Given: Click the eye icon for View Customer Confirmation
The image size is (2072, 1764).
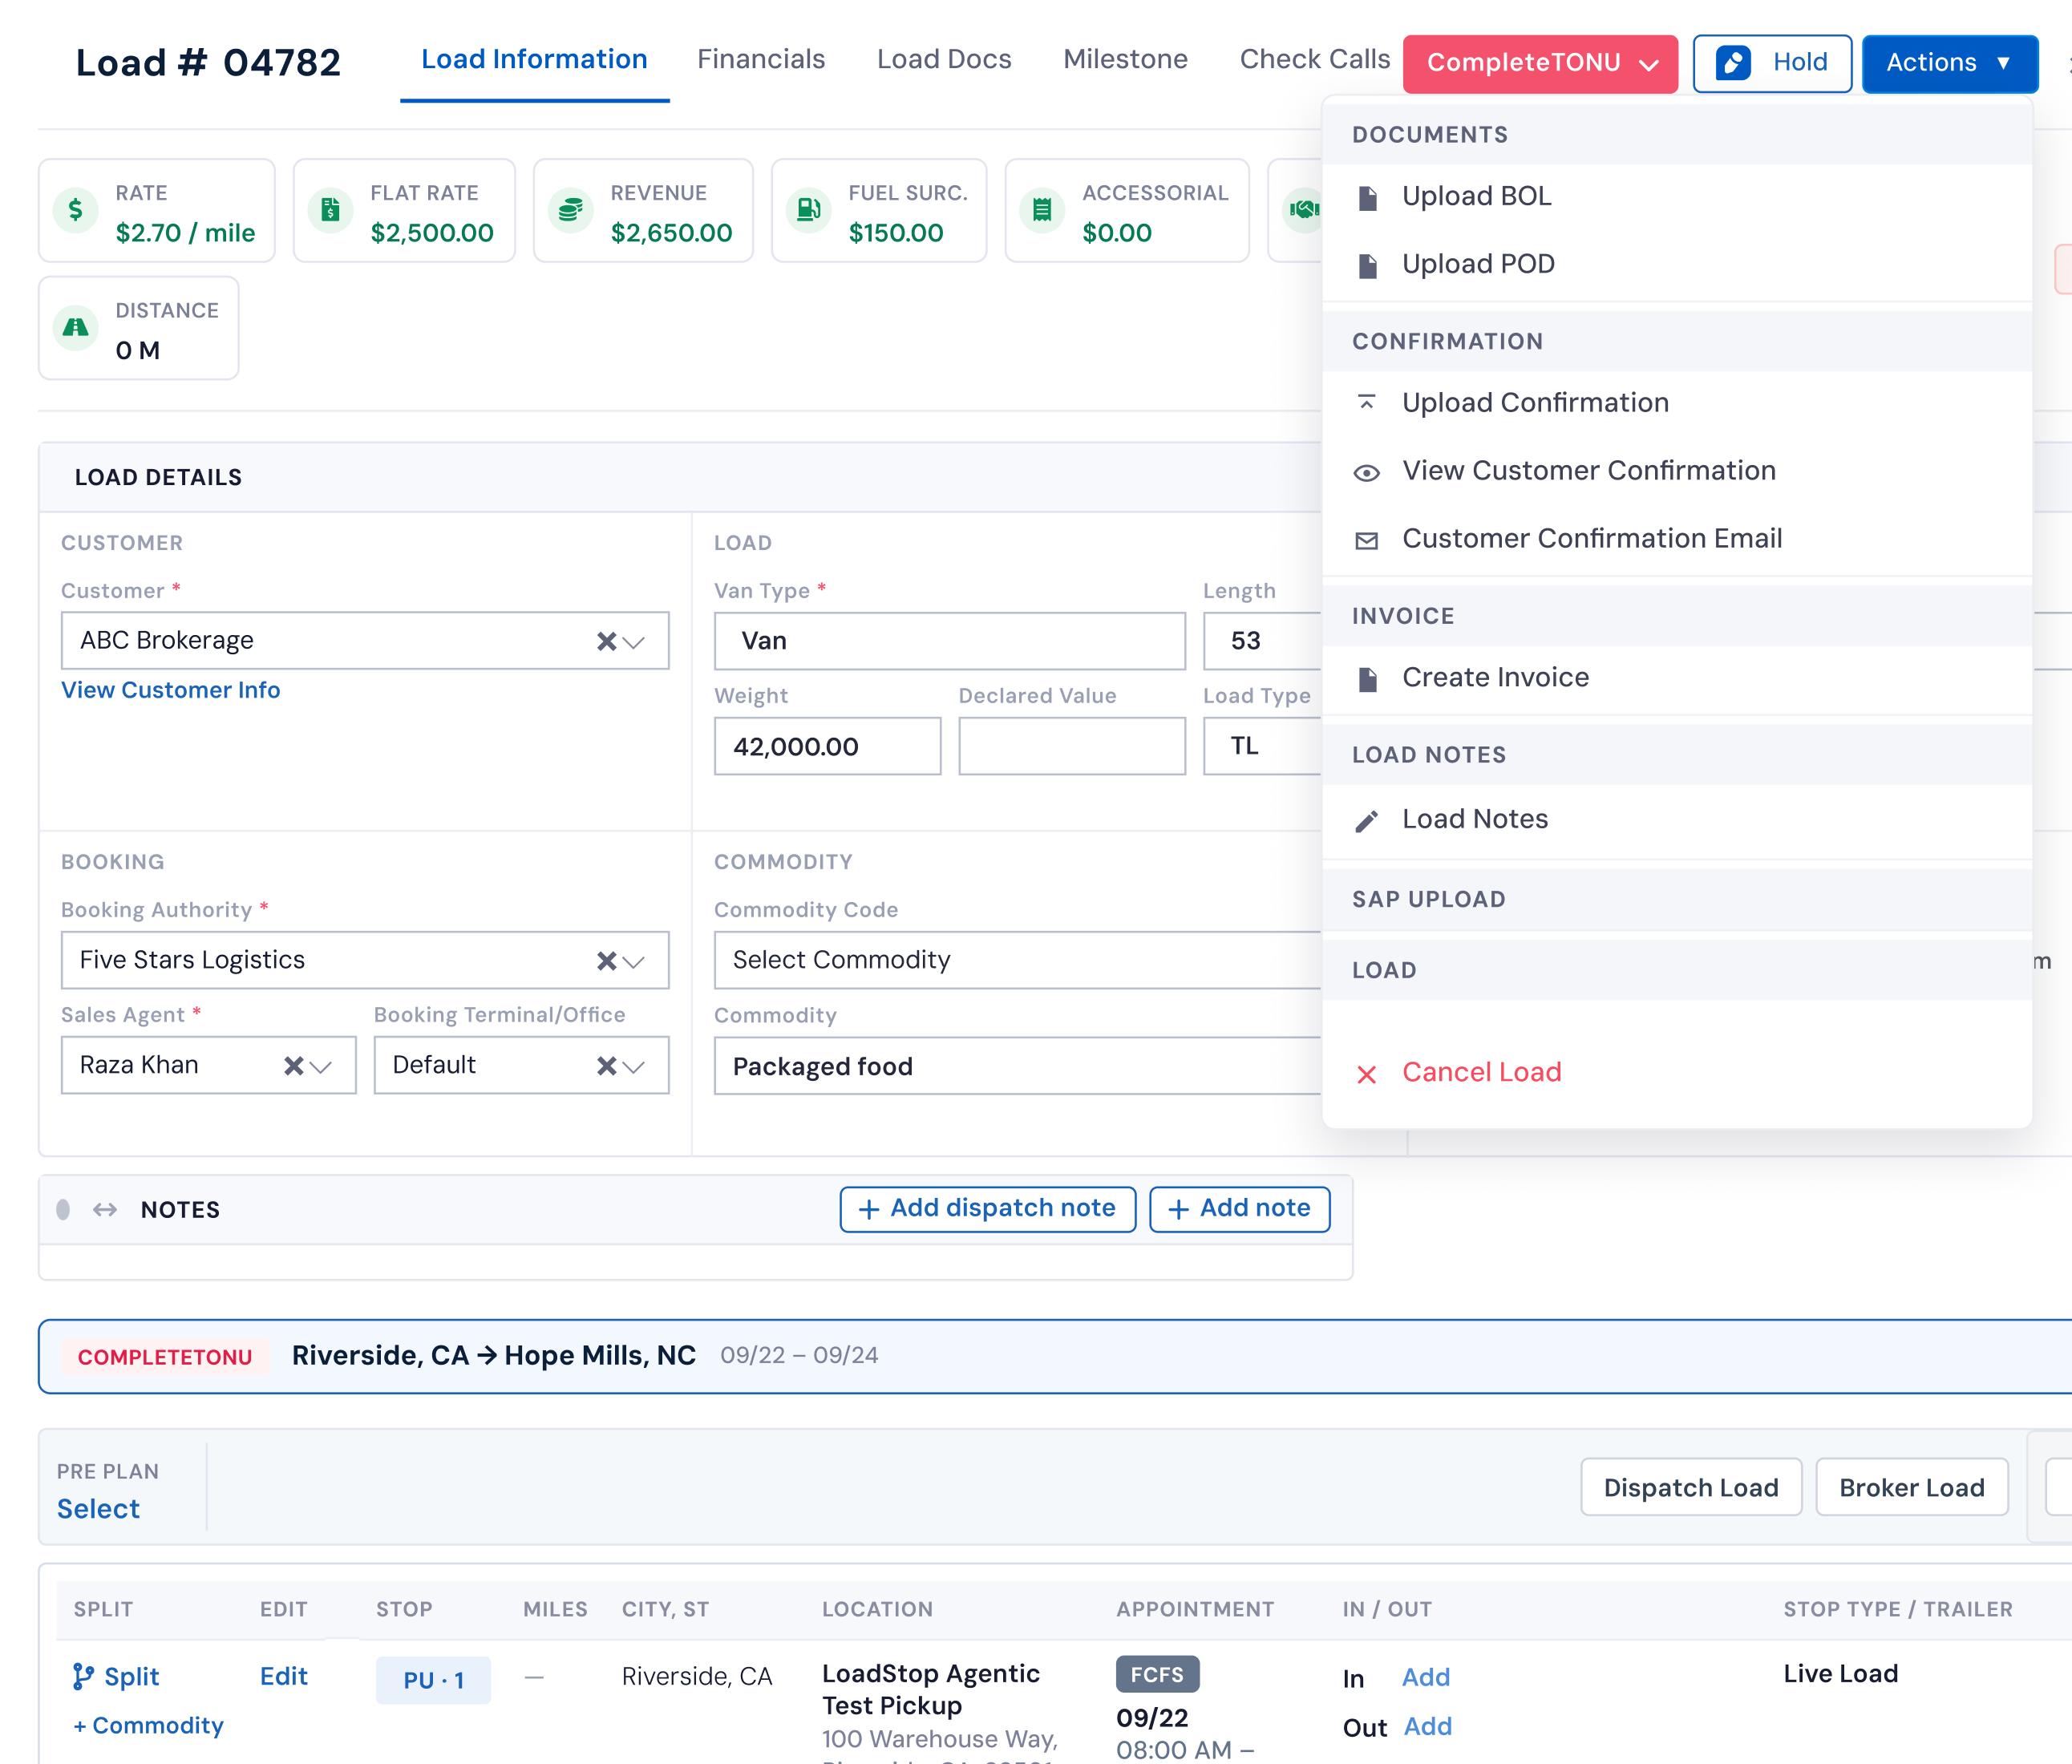Looking at the screenshot, I should click(x=1366, y=473).
